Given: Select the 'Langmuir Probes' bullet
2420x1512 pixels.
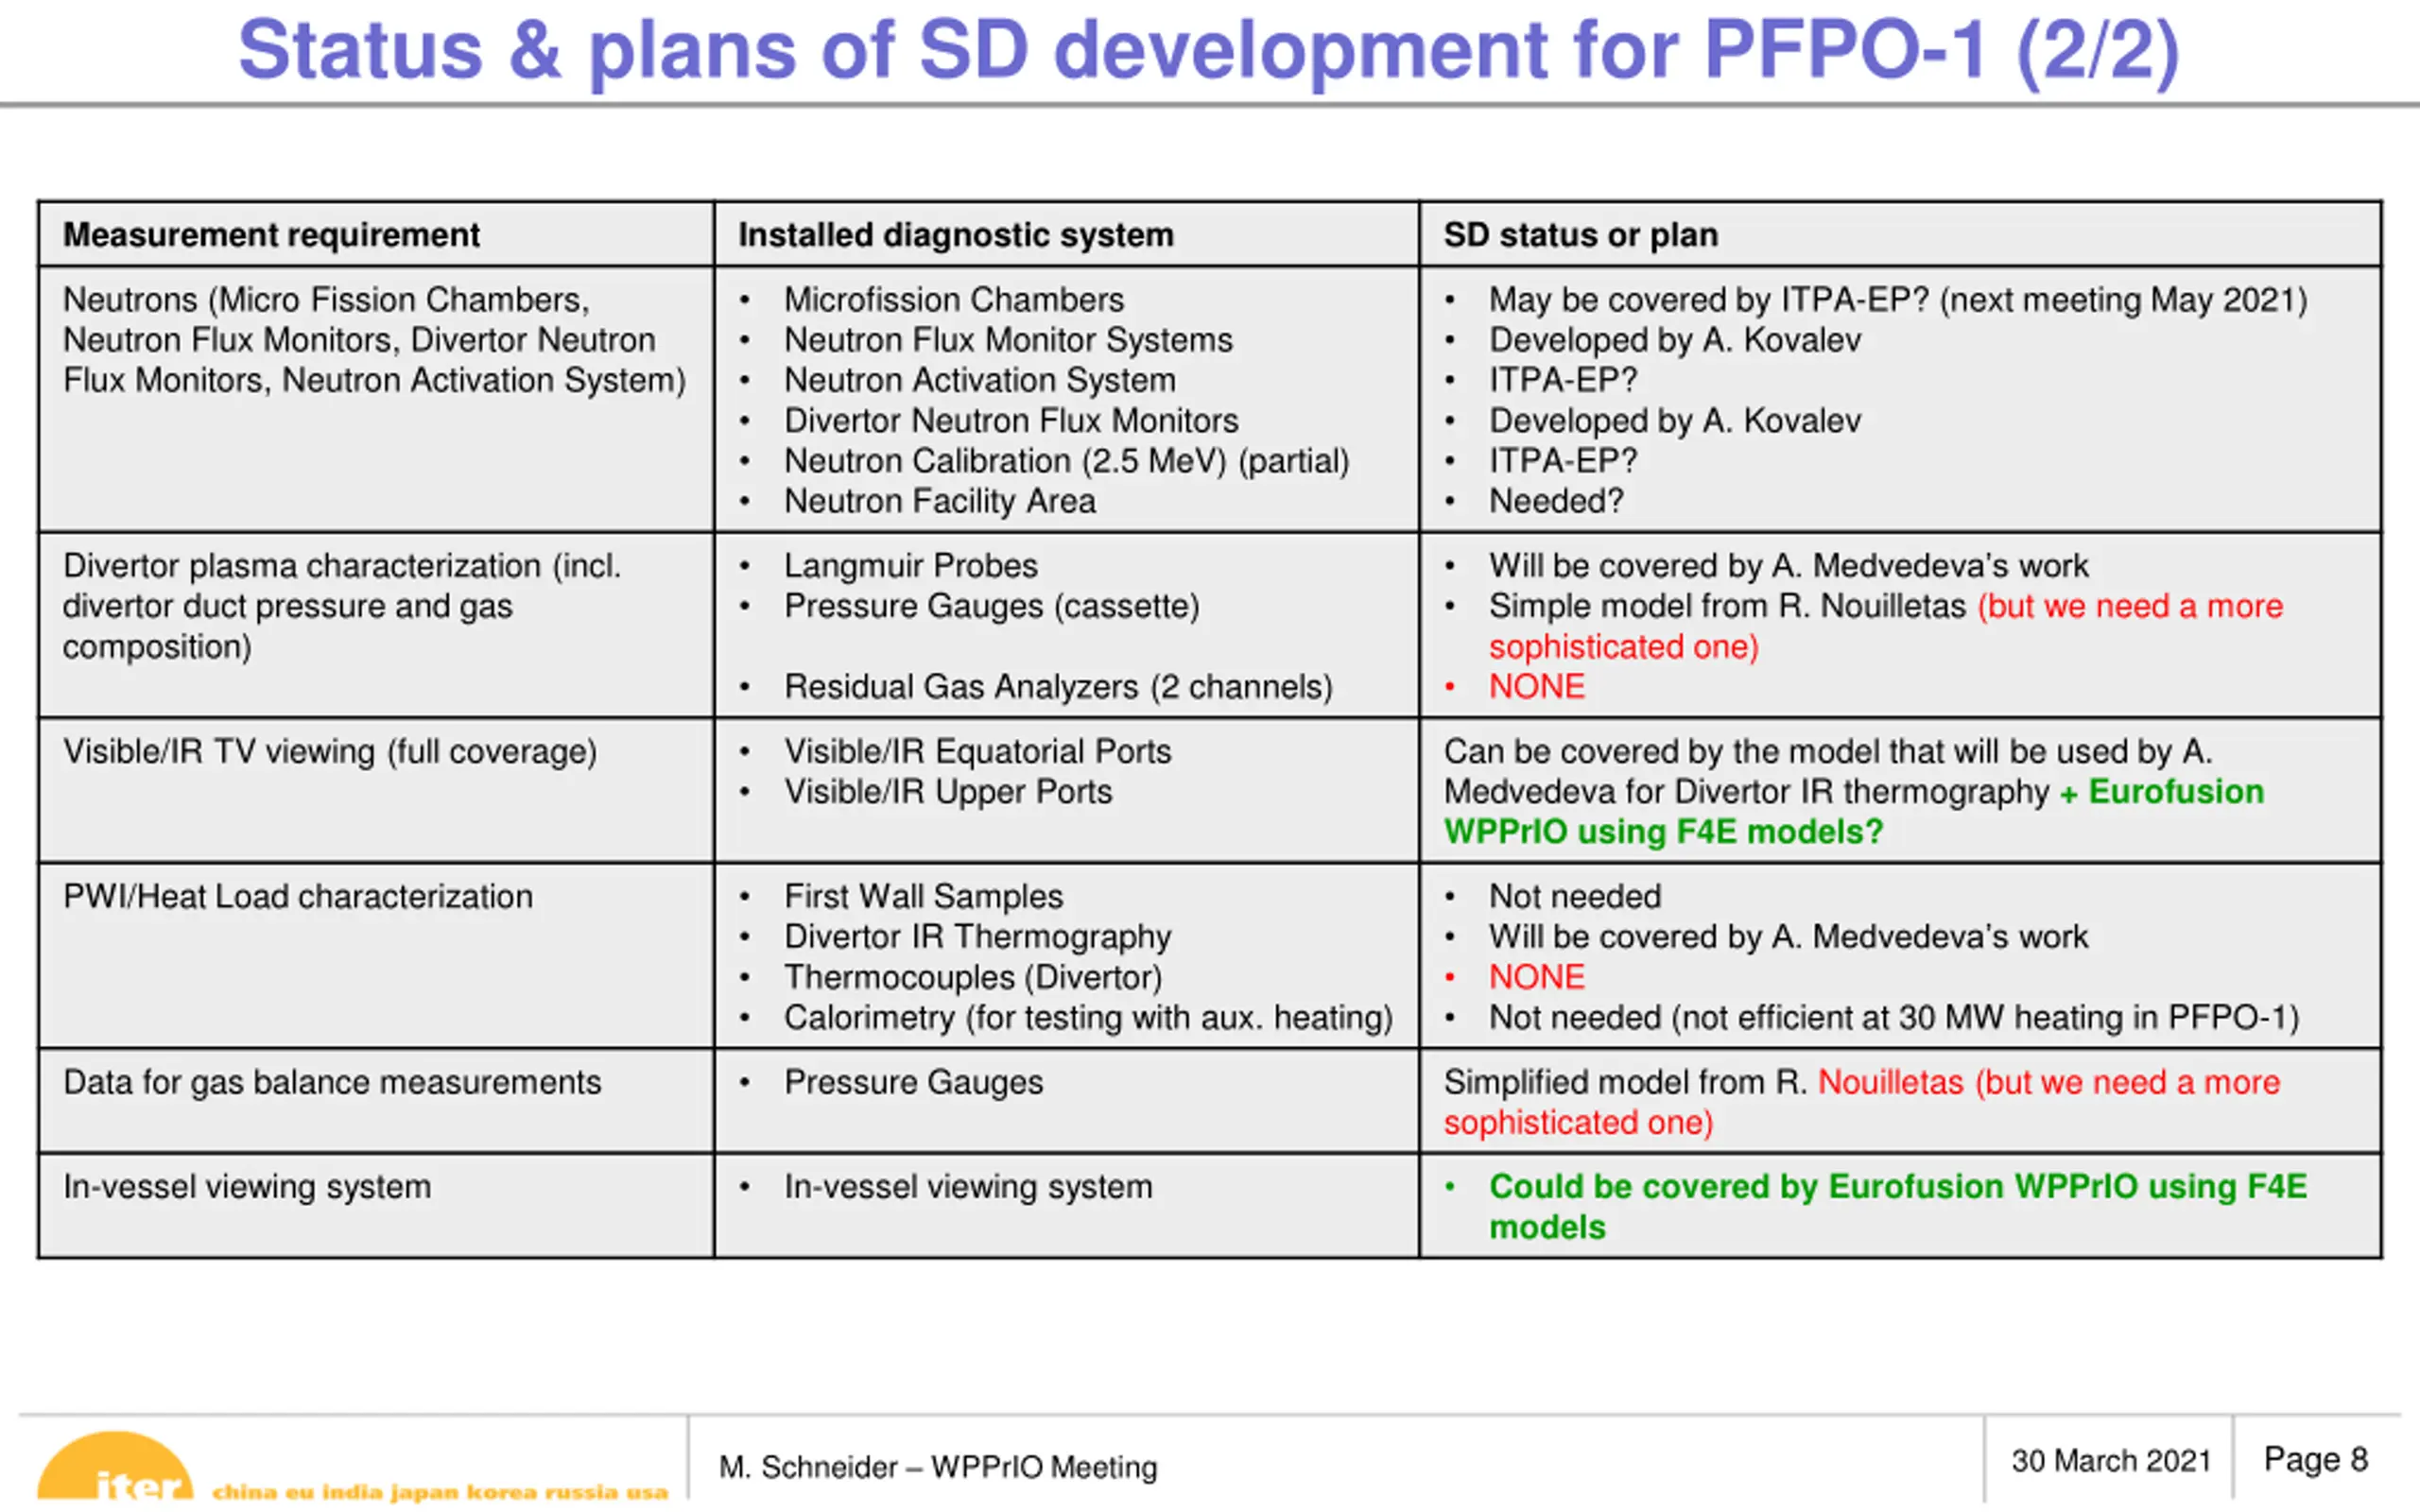Looking at the screenshot, I should pyautogui.click(x=910, y=566).
